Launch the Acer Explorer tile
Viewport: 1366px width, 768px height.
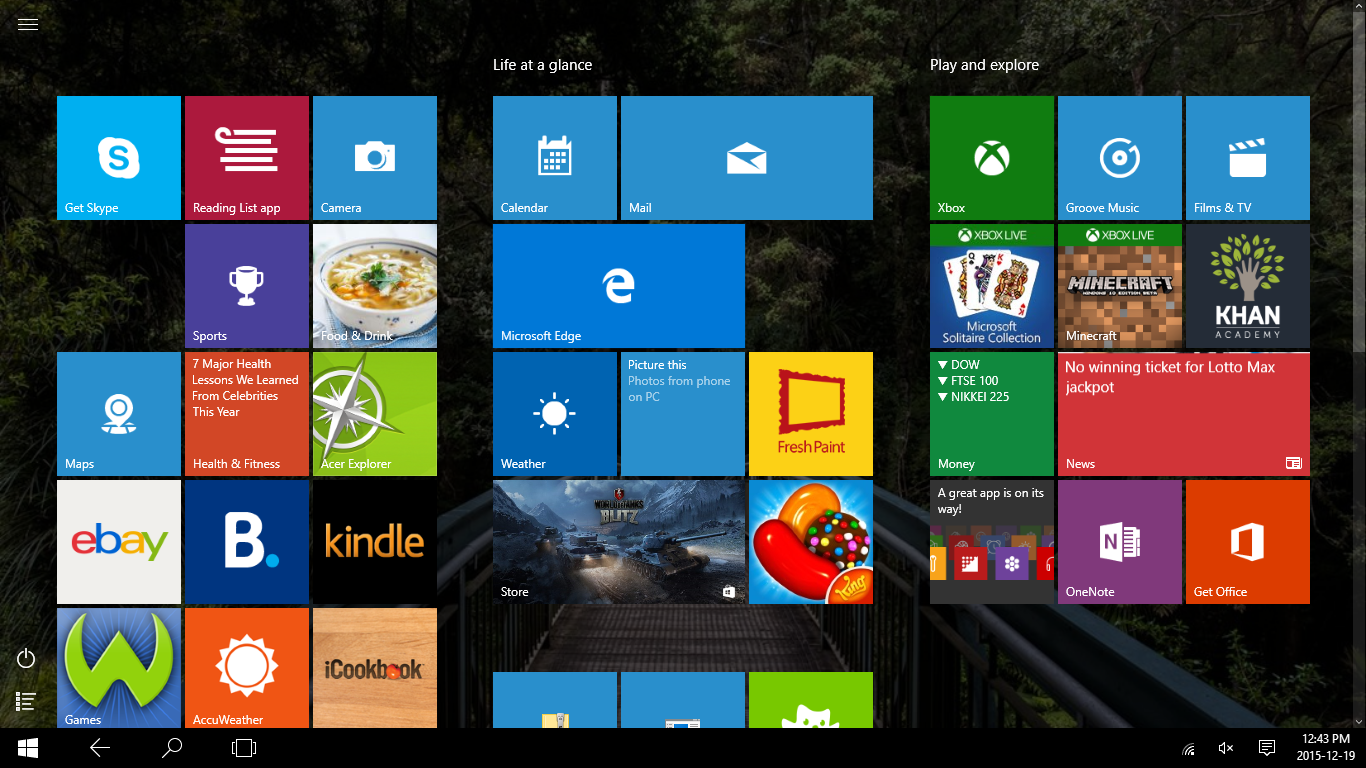click(375, 414)
